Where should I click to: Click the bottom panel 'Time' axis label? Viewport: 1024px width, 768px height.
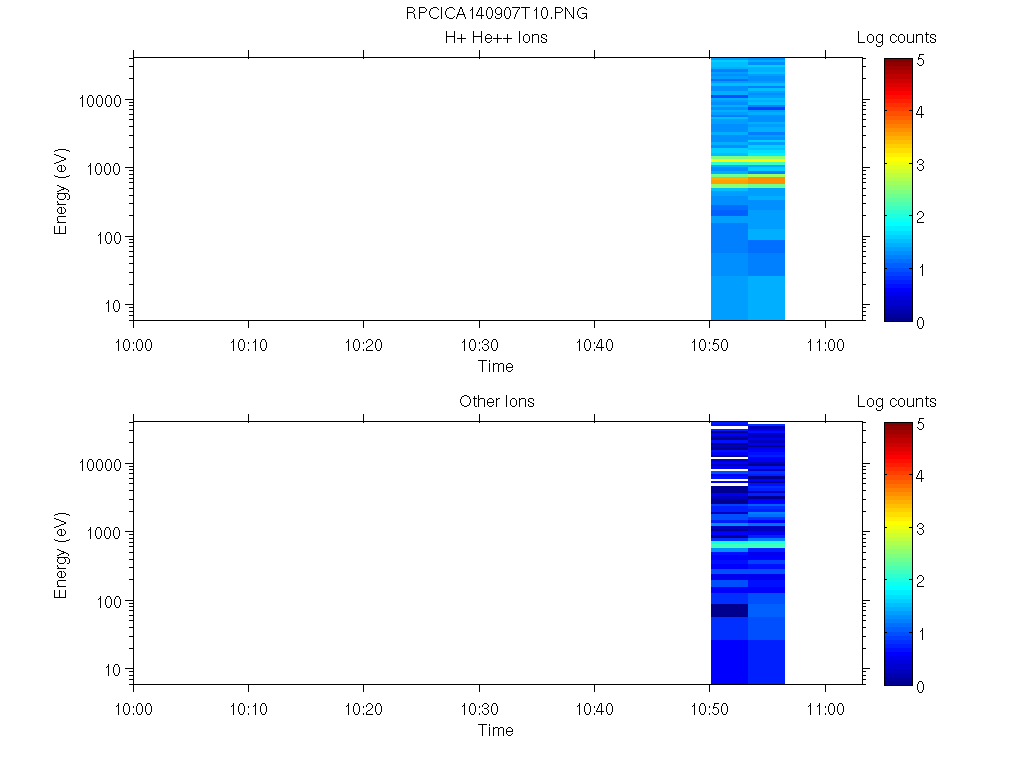pyautogui.click(x=495, y=730)
